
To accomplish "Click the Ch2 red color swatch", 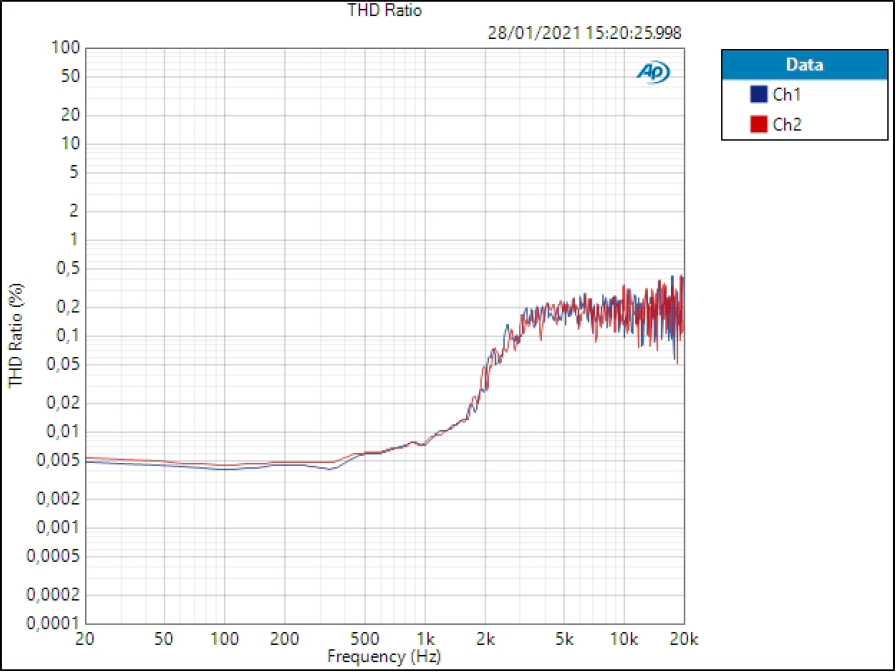I will [x=758, y=124].
